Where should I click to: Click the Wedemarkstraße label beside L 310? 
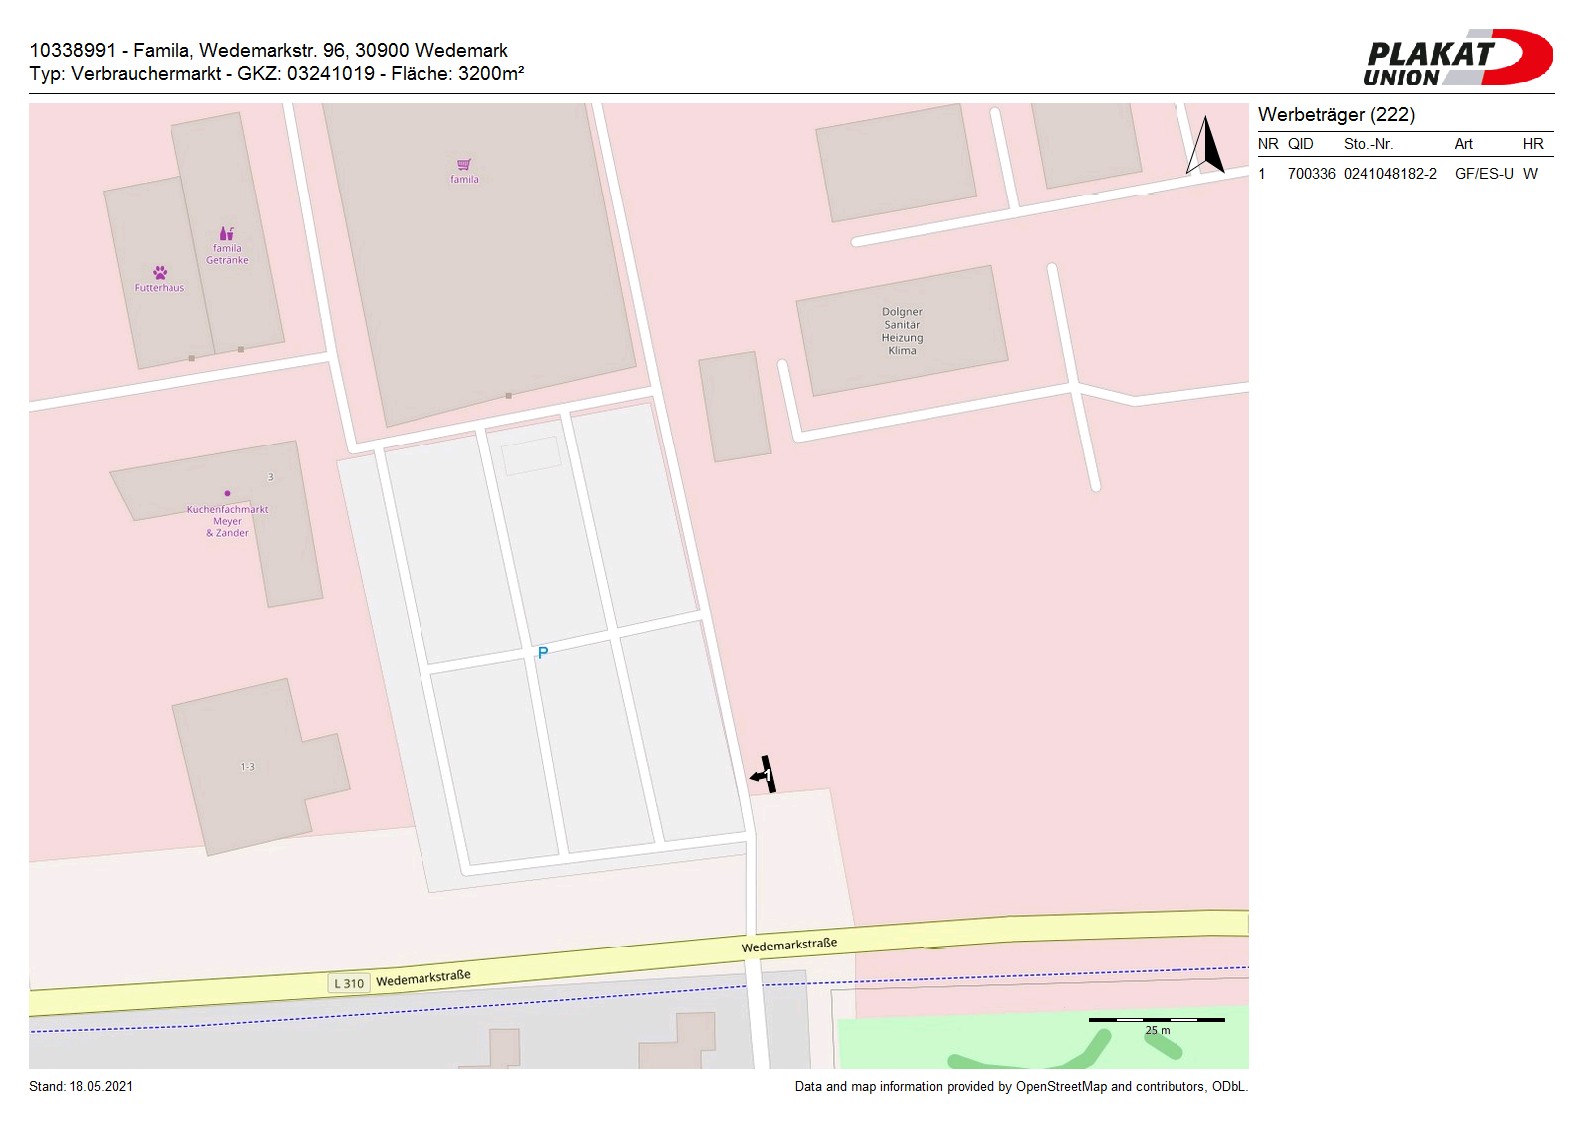point(423,977)
